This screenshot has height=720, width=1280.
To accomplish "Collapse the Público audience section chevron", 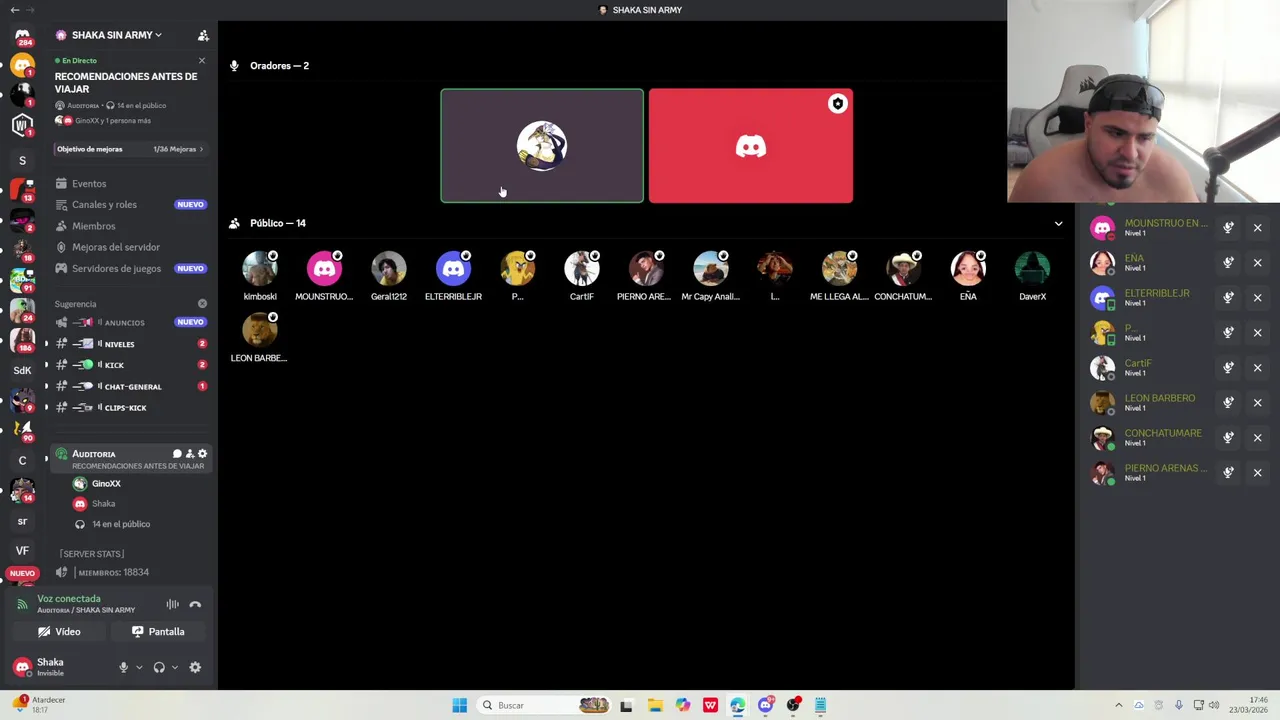I will coord(1058,223).
